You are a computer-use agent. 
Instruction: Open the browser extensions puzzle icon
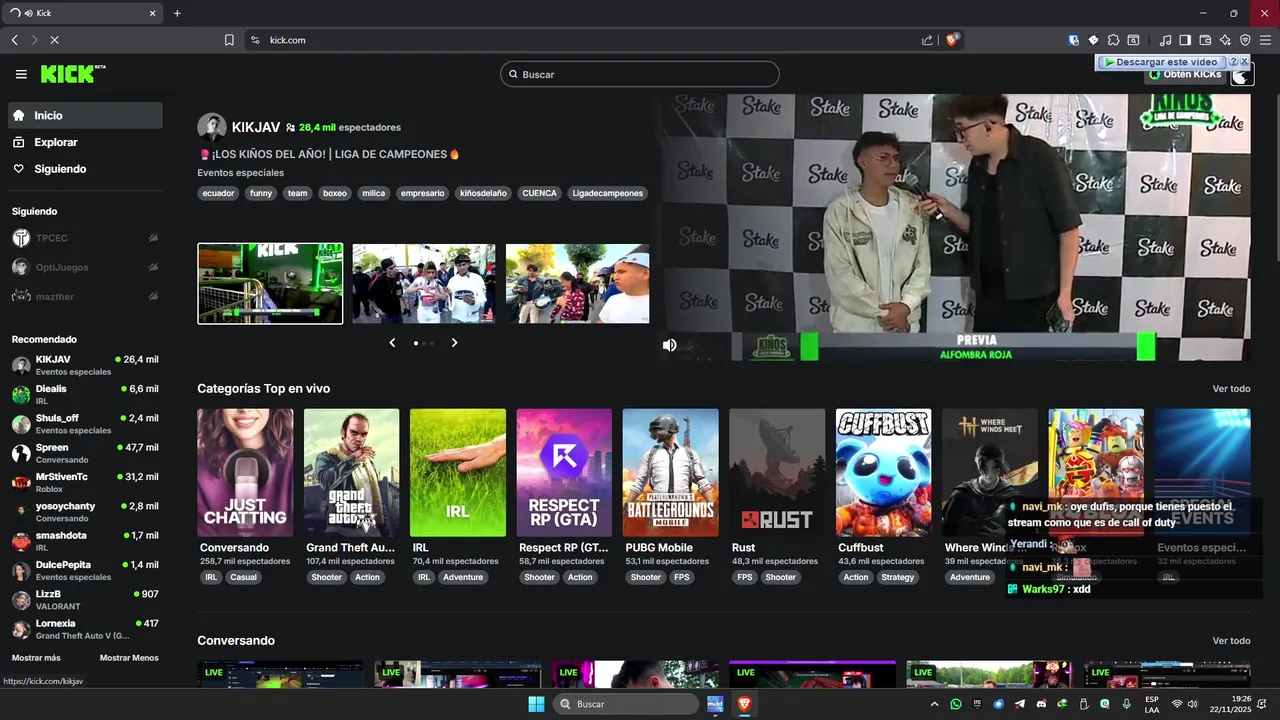[x=1113, y=40]
